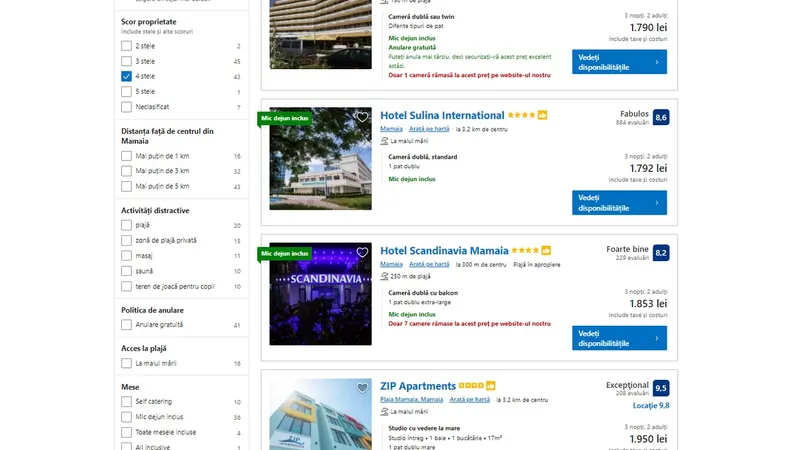This screenshot has height=450, width=800.
Task: Save Hotel Sulina International to wishlist heart
Action: (x=362, y=117)
